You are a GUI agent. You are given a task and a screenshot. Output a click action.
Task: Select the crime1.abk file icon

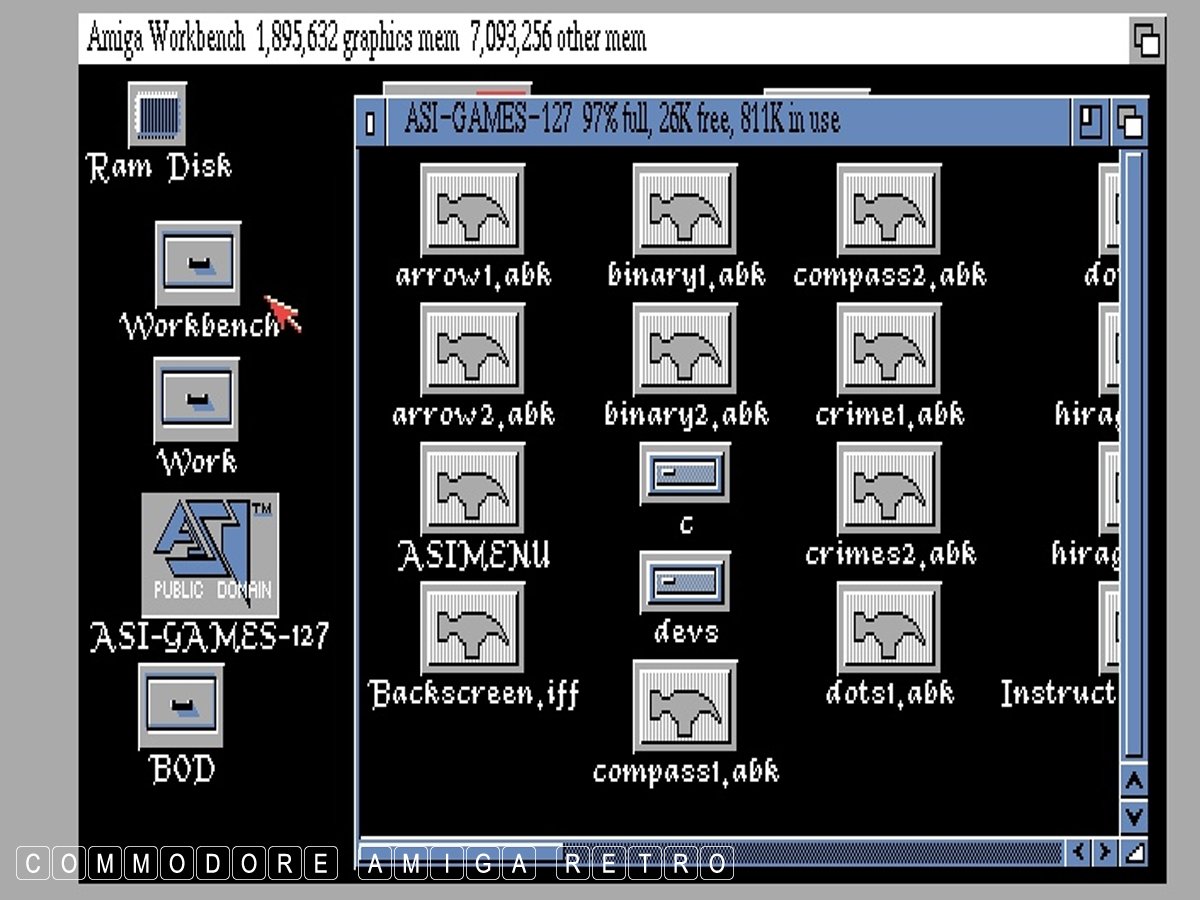click(889, 352)
